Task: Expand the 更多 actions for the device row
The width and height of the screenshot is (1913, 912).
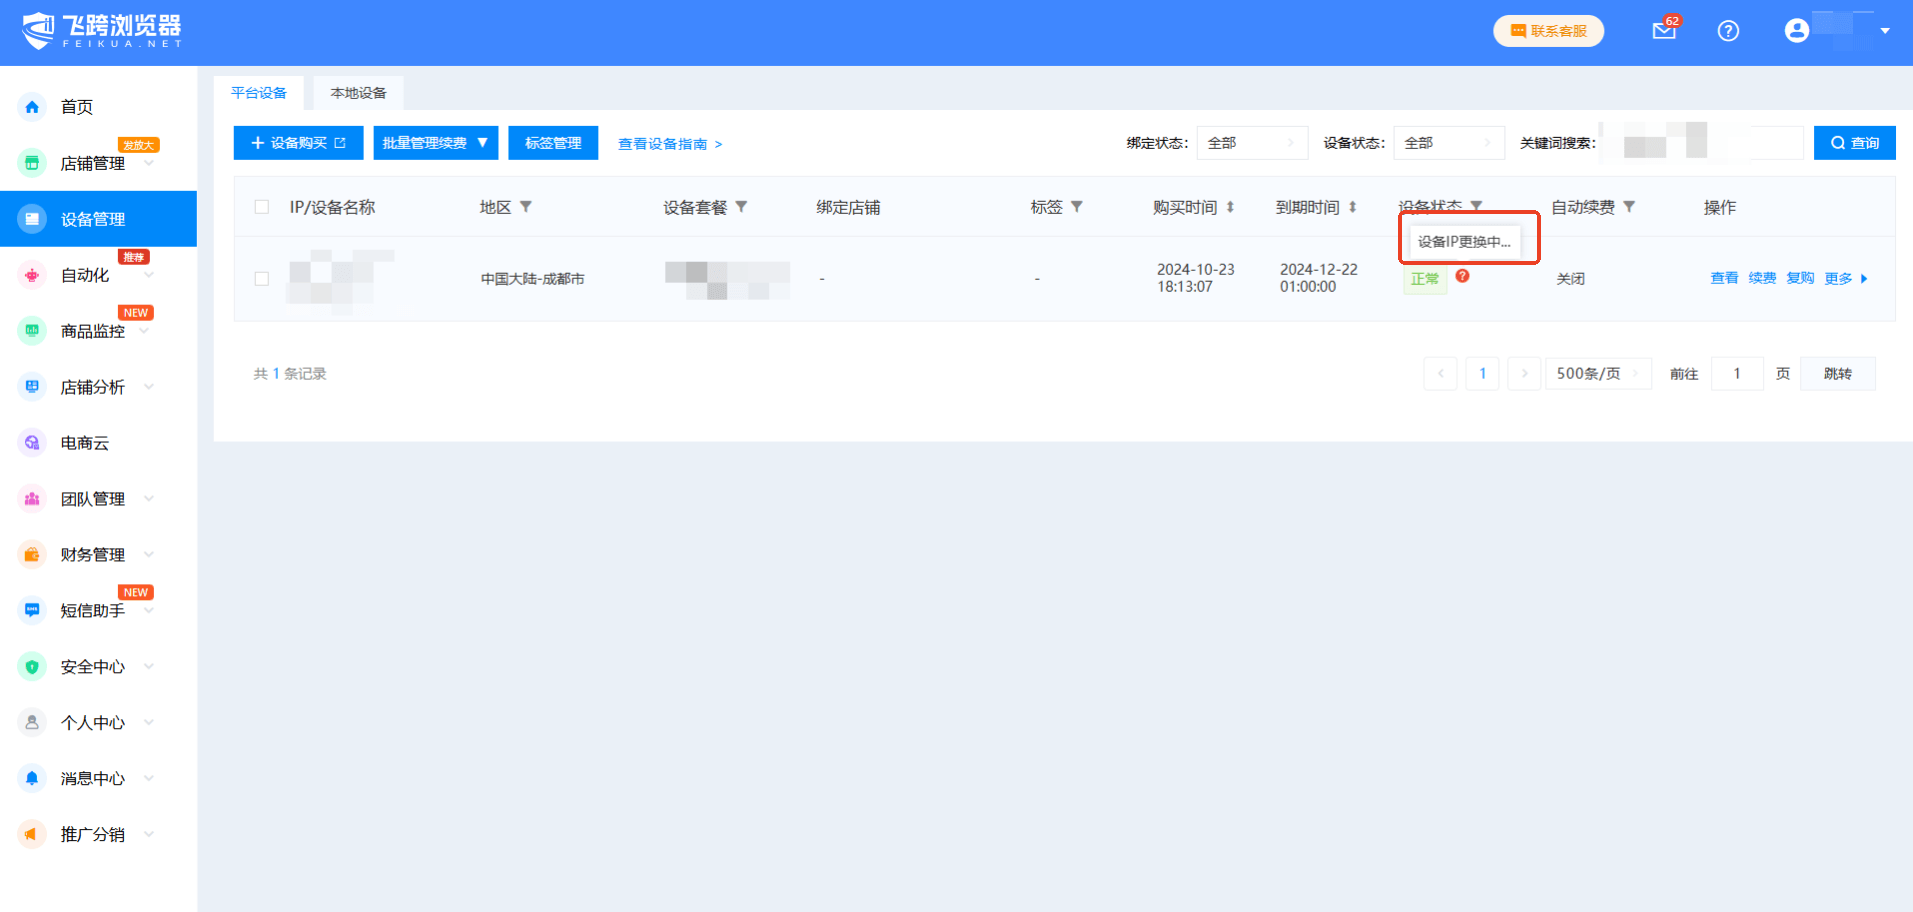Action: click(1840, 278)
